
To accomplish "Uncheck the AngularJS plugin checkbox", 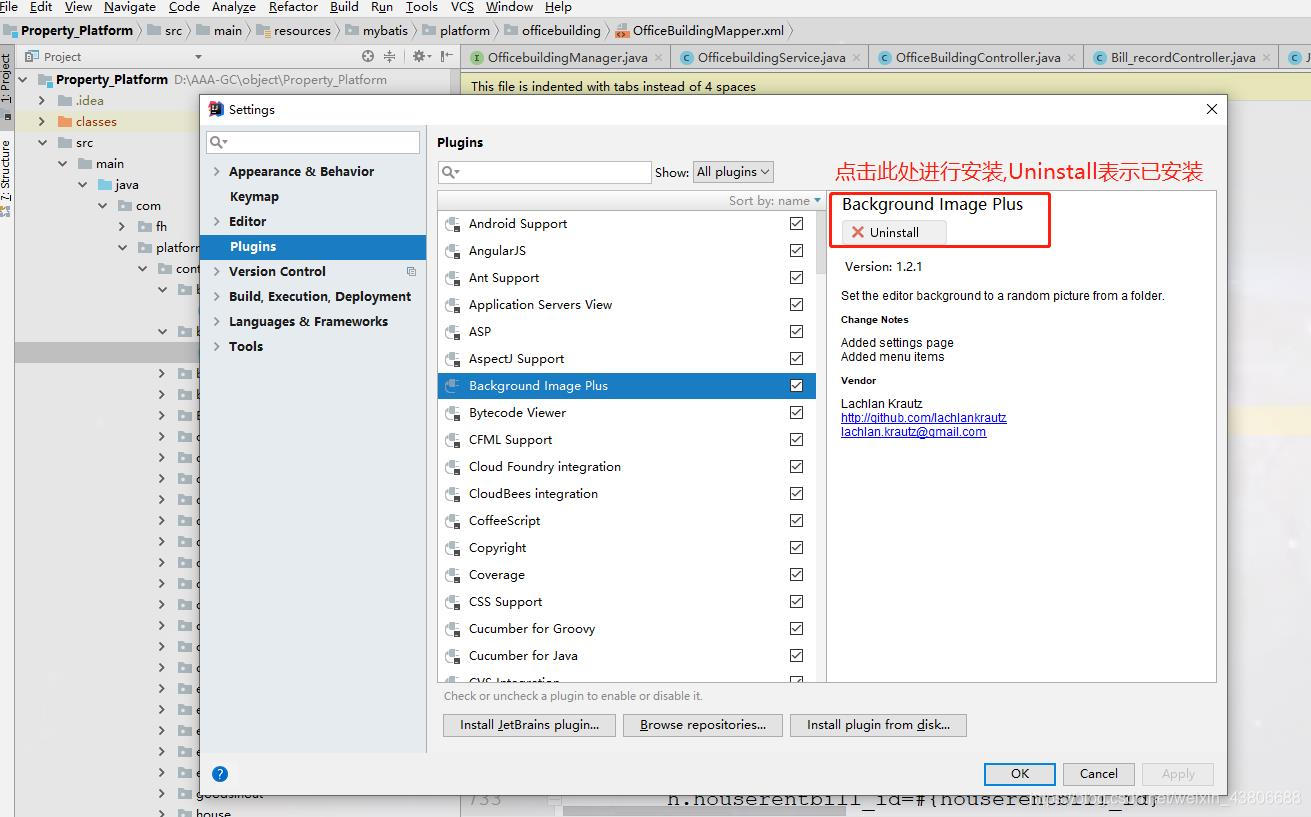I will (796, 251).
